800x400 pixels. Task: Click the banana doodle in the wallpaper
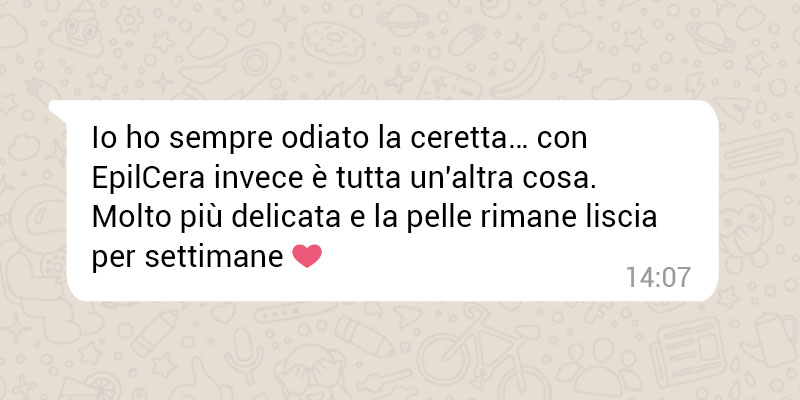coord(518,71)
